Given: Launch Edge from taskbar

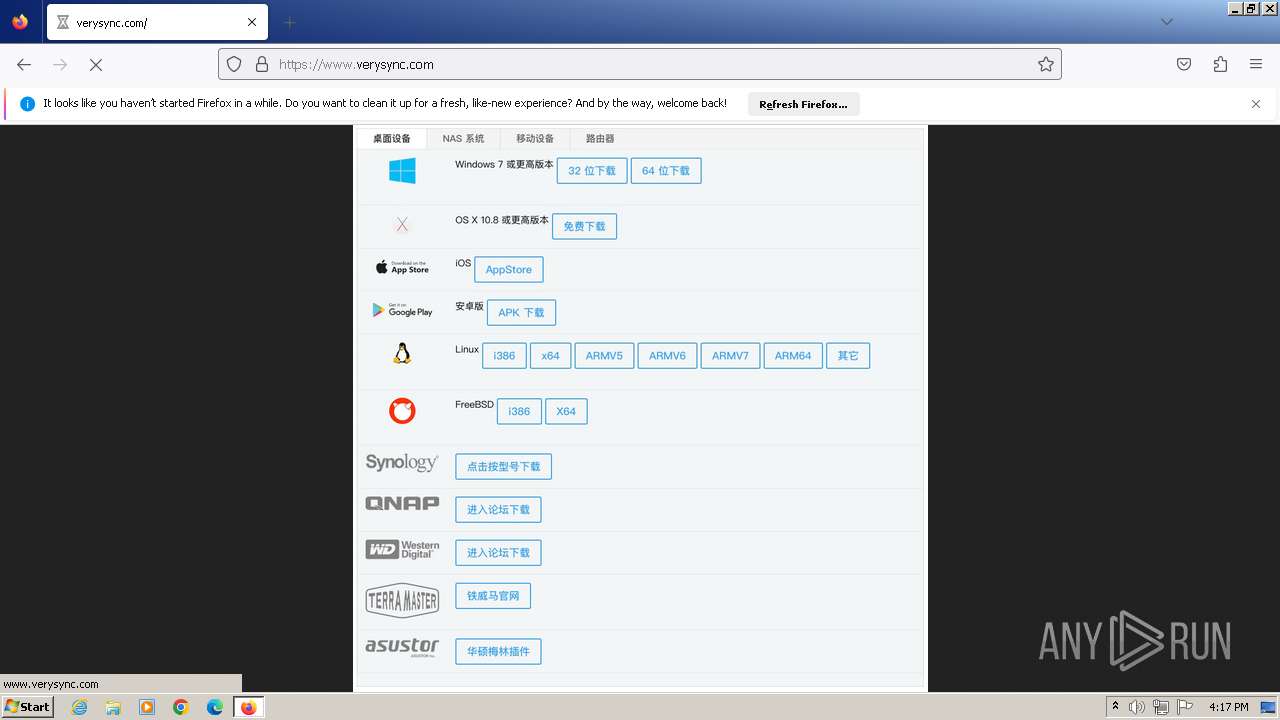Looking at the screenshot, I should pyautogui.click(x=215, y=707).
